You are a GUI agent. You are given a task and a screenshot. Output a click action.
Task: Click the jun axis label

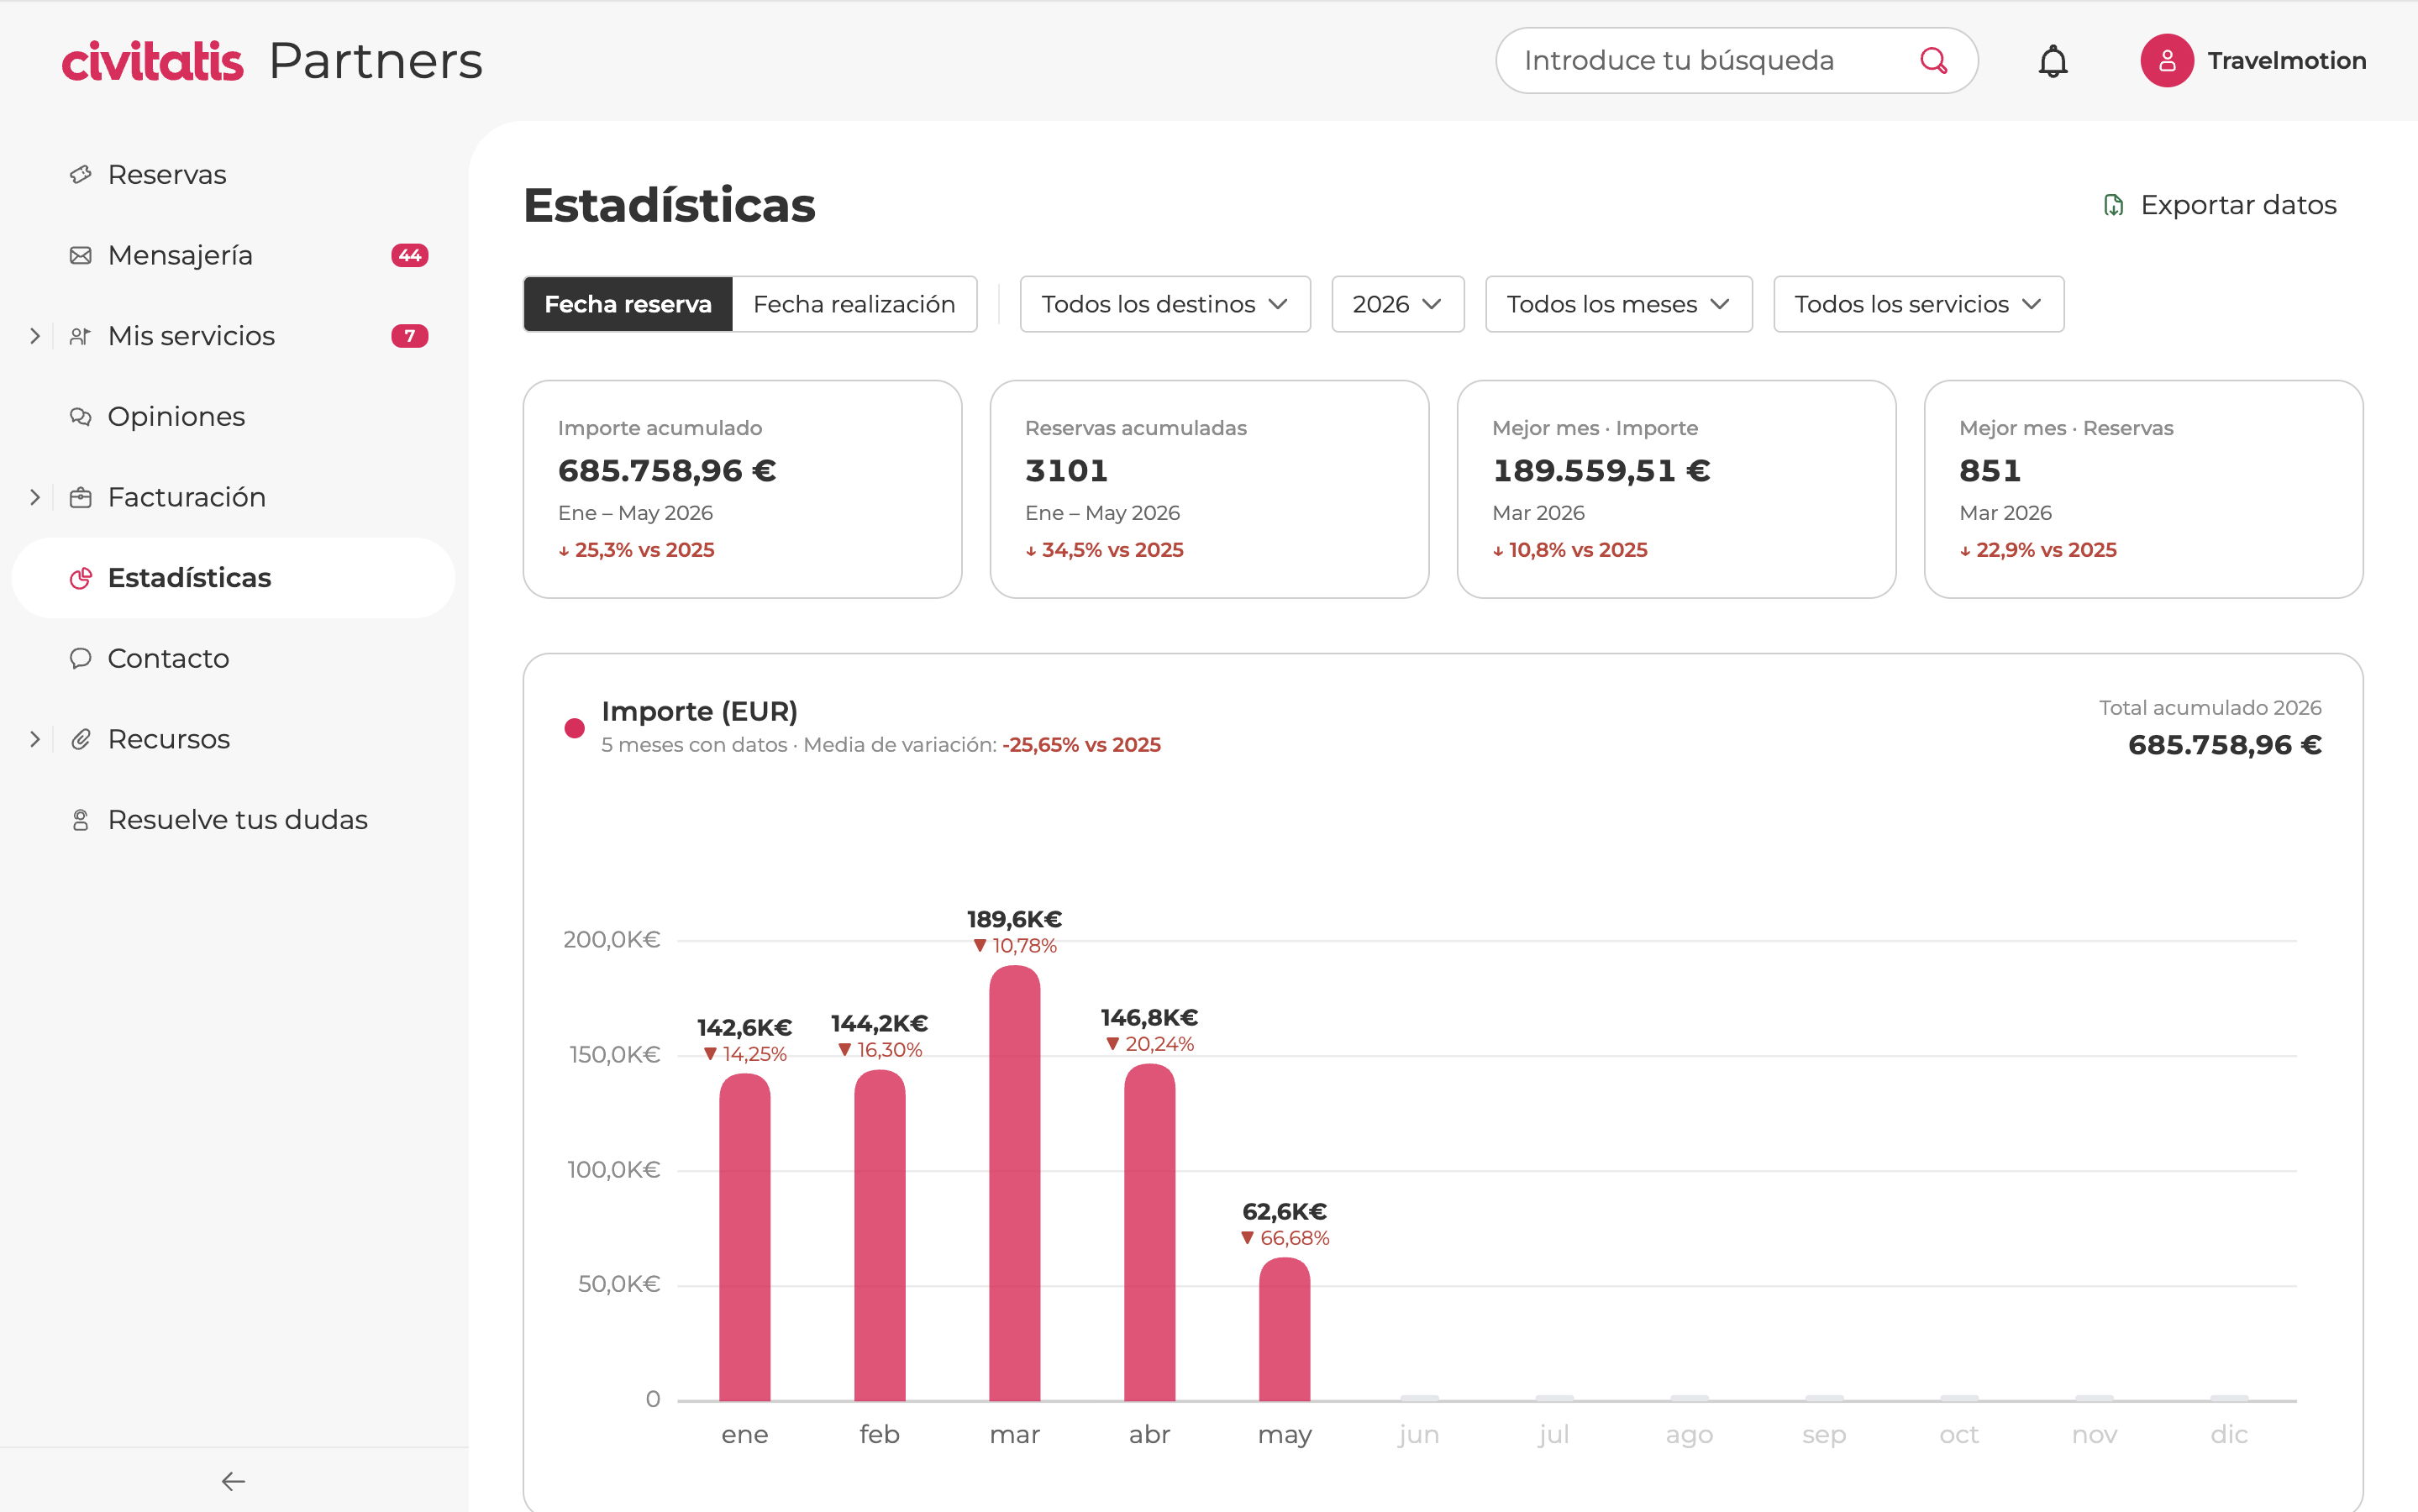[x=1418, y=1435]
